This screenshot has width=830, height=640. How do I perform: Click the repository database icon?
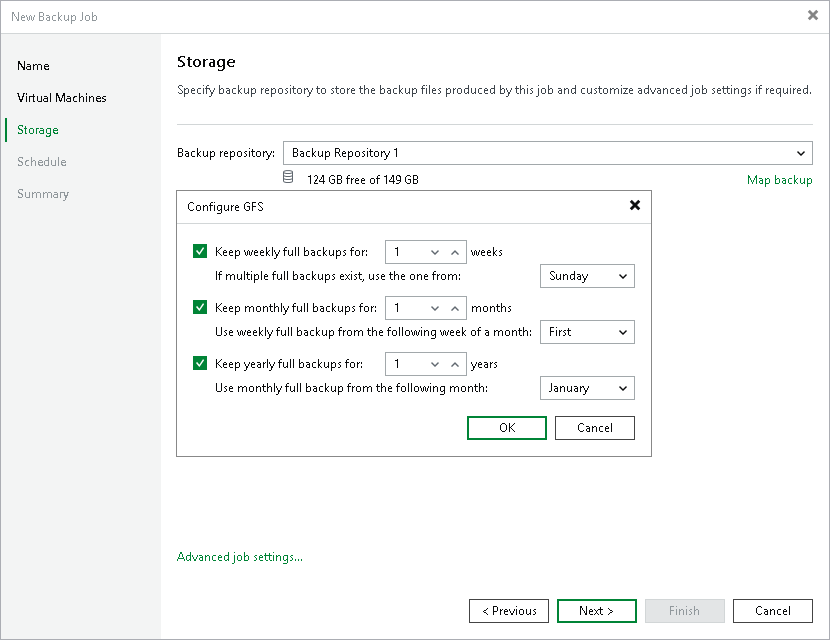pyautogui.click(x=288, y=177)
